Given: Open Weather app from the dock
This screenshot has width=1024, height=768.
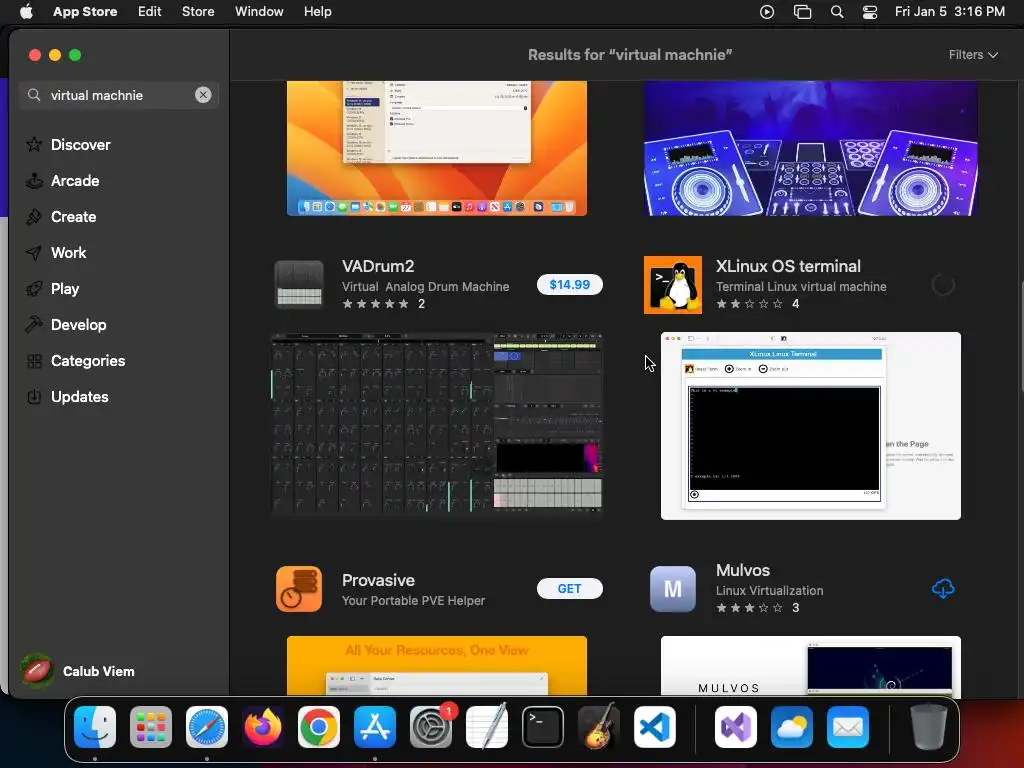Looking at the screenshot, I should point(792,727).
